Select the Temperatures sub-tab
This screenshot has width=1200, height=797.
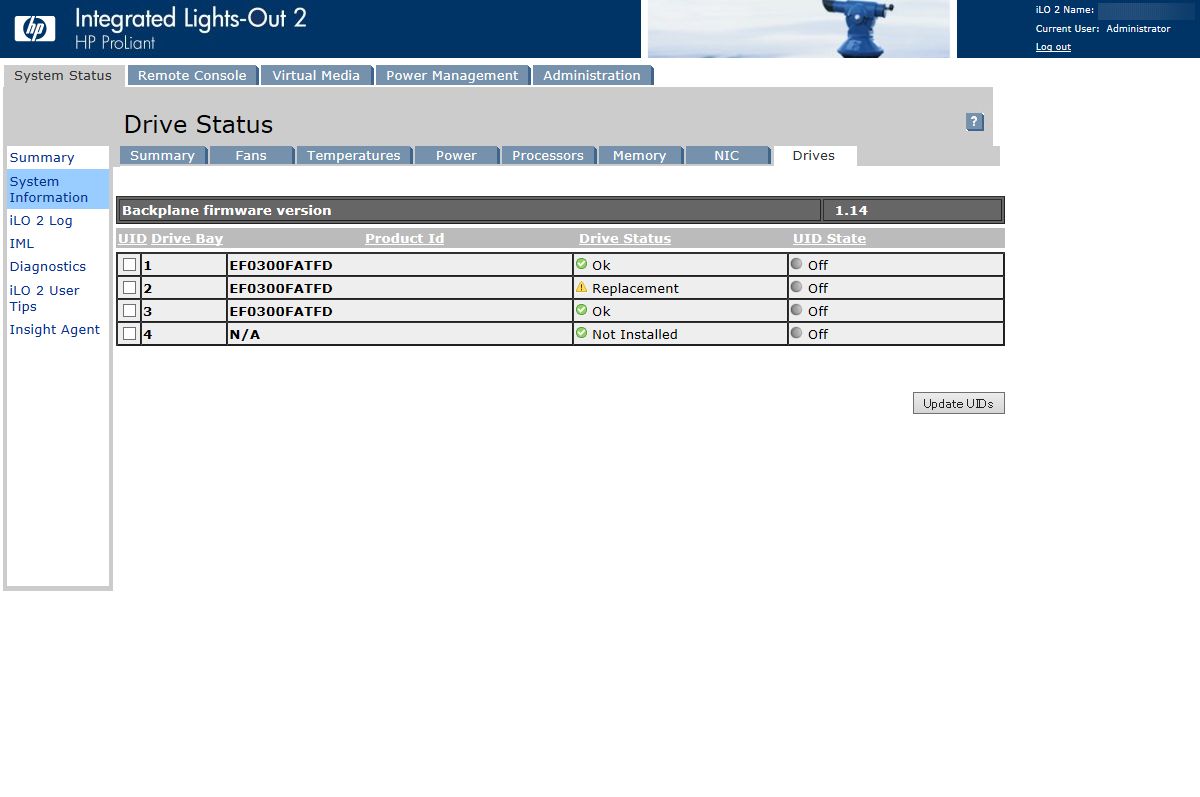353,155
